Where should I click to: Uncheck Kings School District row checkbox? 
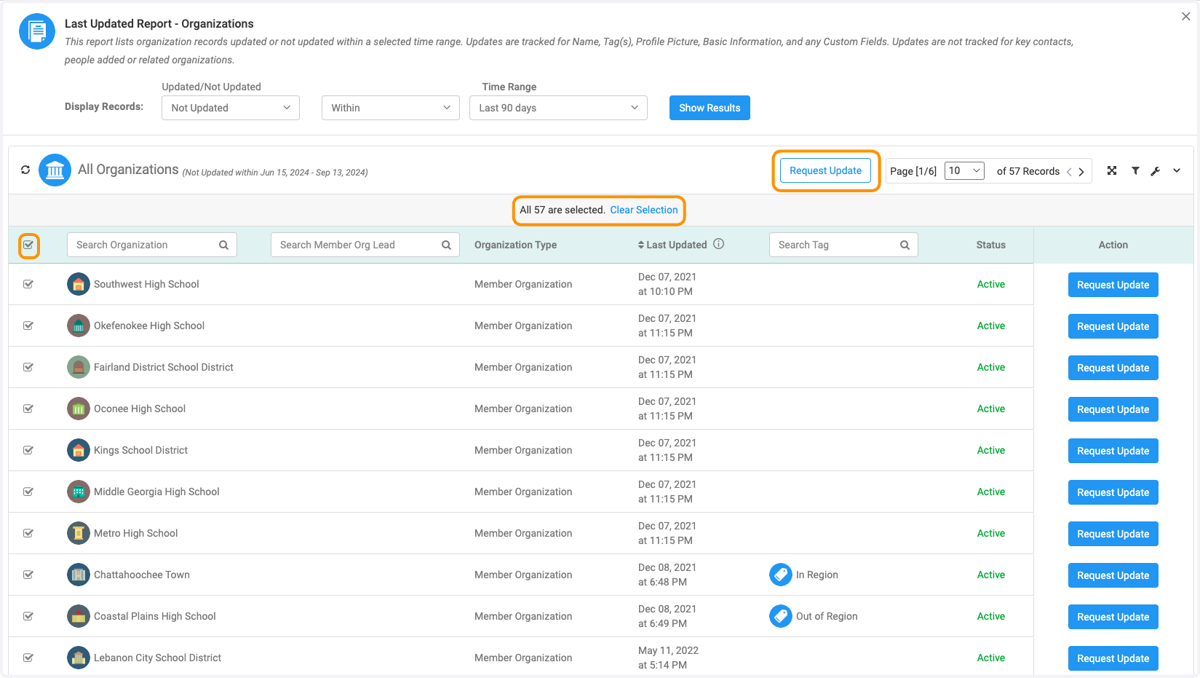28,450
